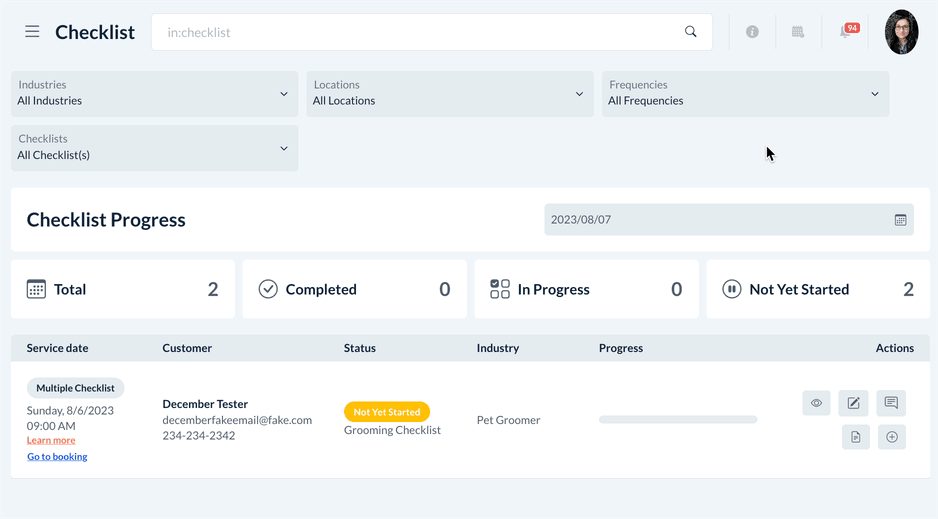
Task: Open the info icon in header
Action: click(752, 32)
